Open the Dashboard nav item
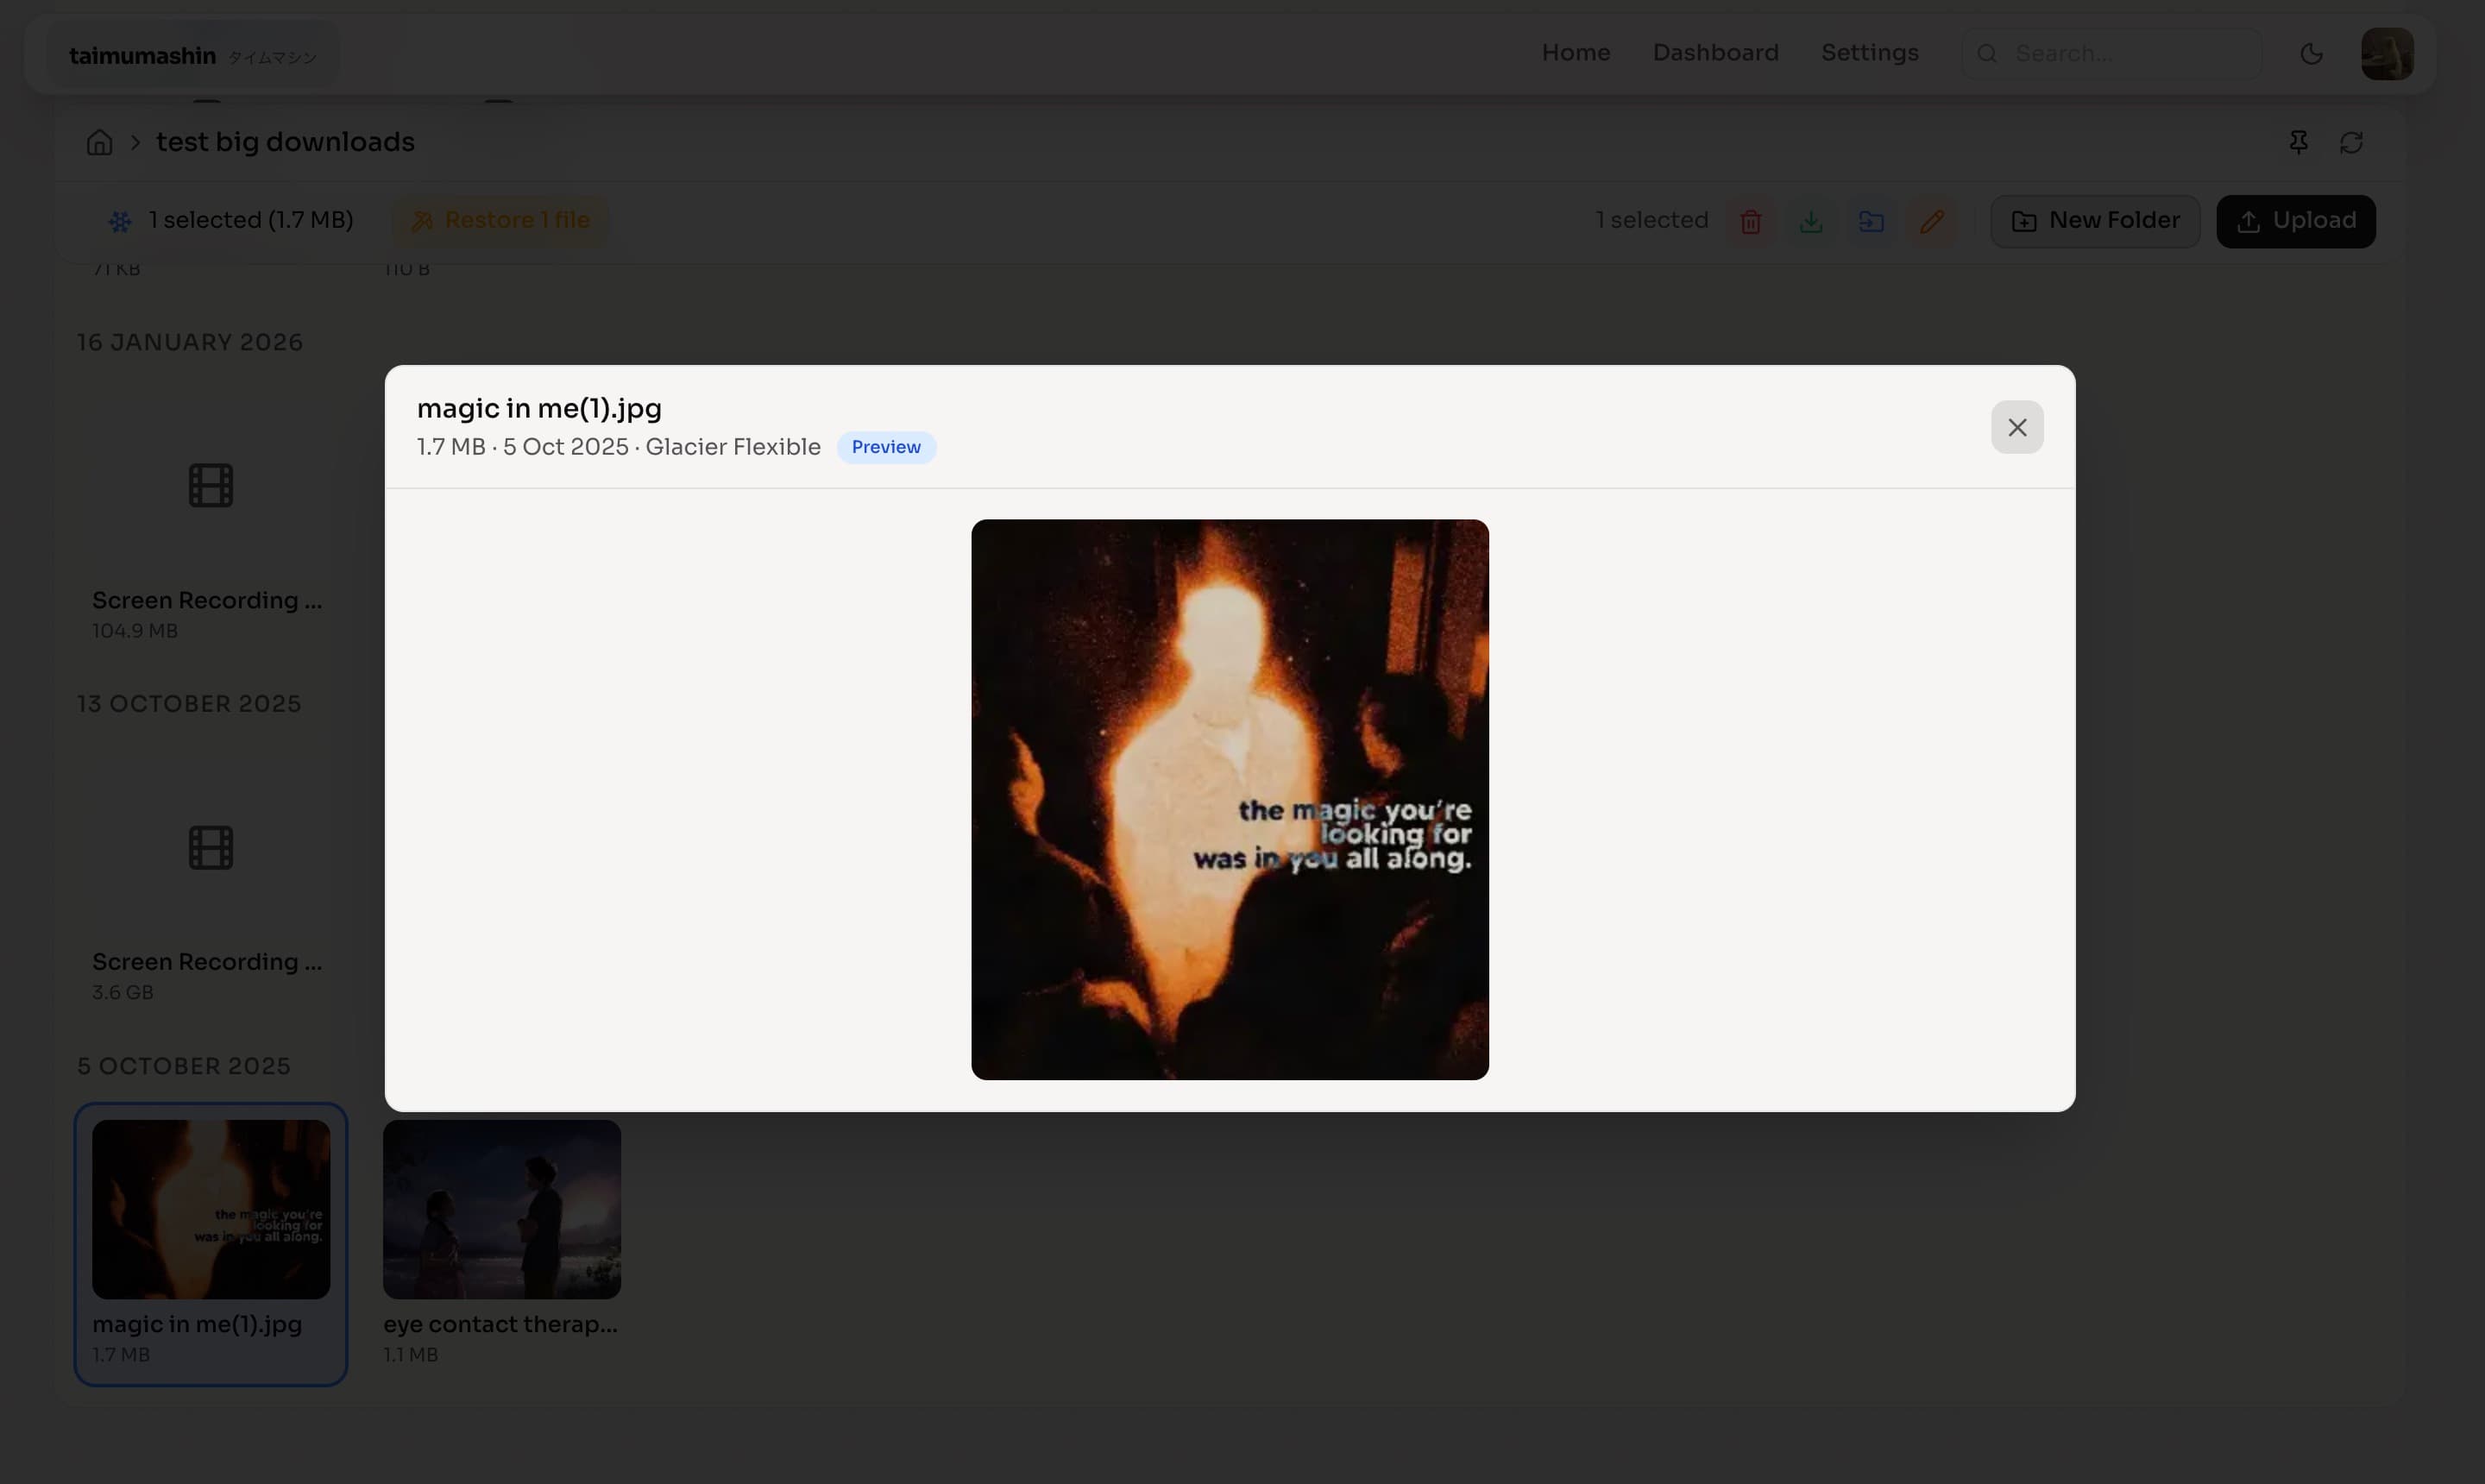Viewport: 2485px width, 1484px height. [1715, 53]
